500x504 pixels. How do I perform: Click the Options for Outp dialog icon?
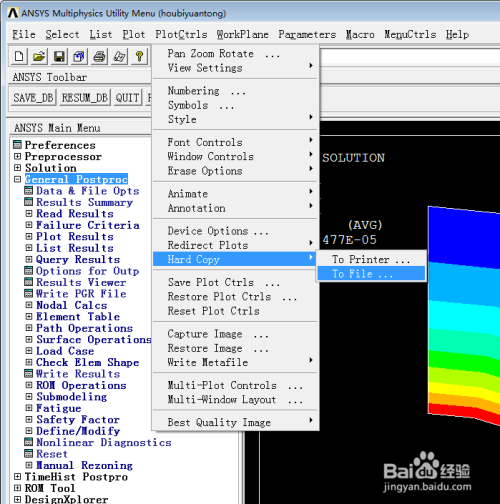29,271
